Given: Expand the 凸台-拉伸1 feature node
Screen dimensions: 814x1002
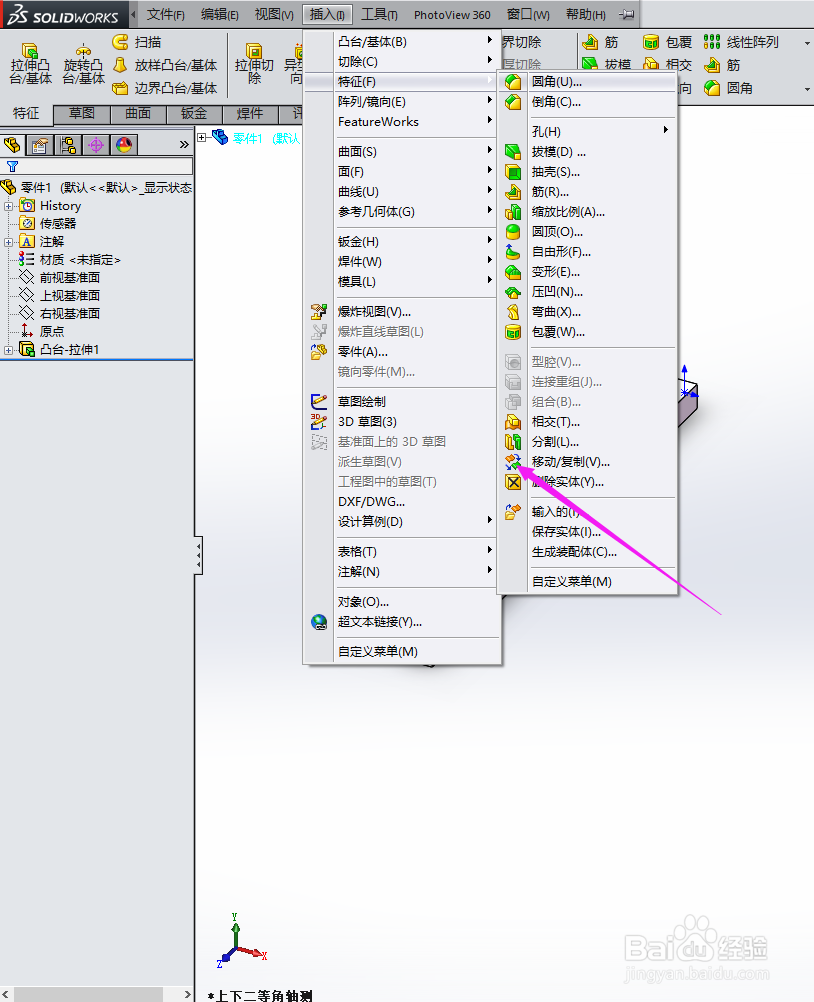Looking at the screenshot, I should 8,350.
